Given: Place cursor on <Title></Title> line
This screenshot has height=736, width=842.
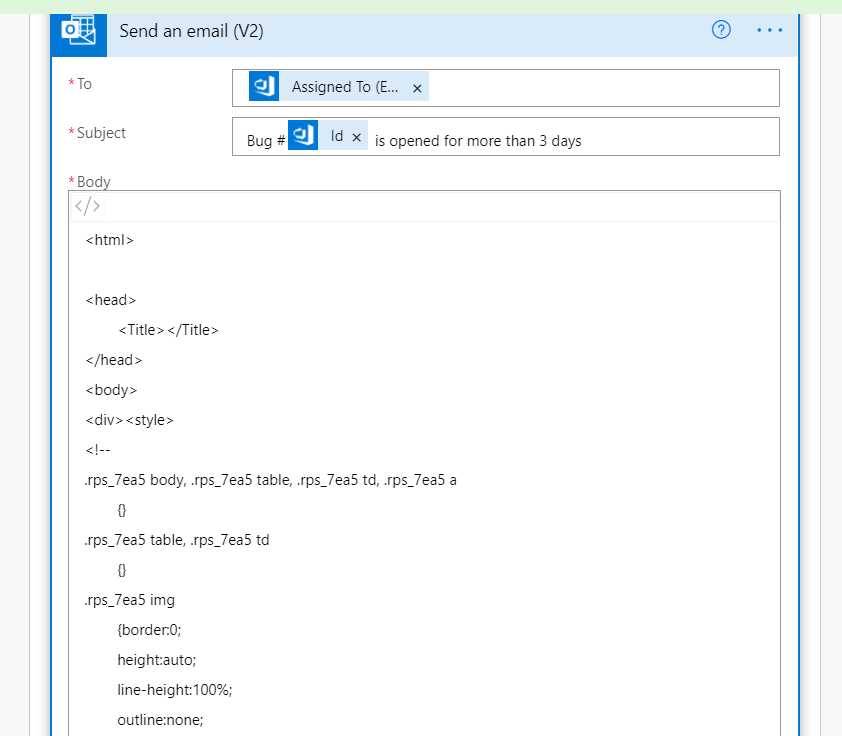Looking at the screenshot, I should tap(168, 330).
